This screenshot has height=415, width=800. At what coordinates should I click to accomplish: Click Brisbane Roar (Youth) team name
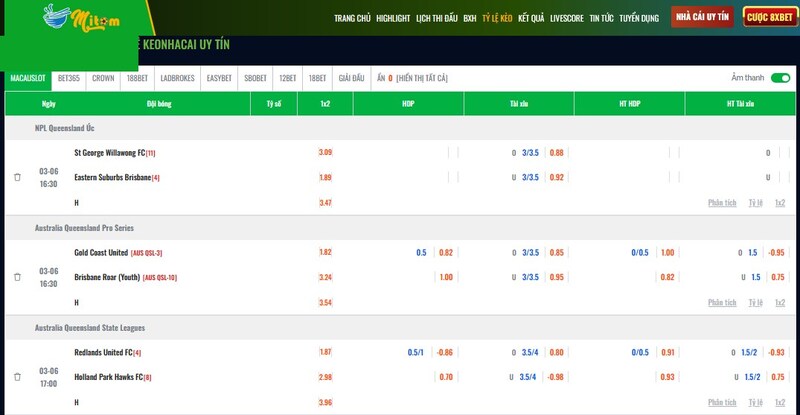click(107, 277)
